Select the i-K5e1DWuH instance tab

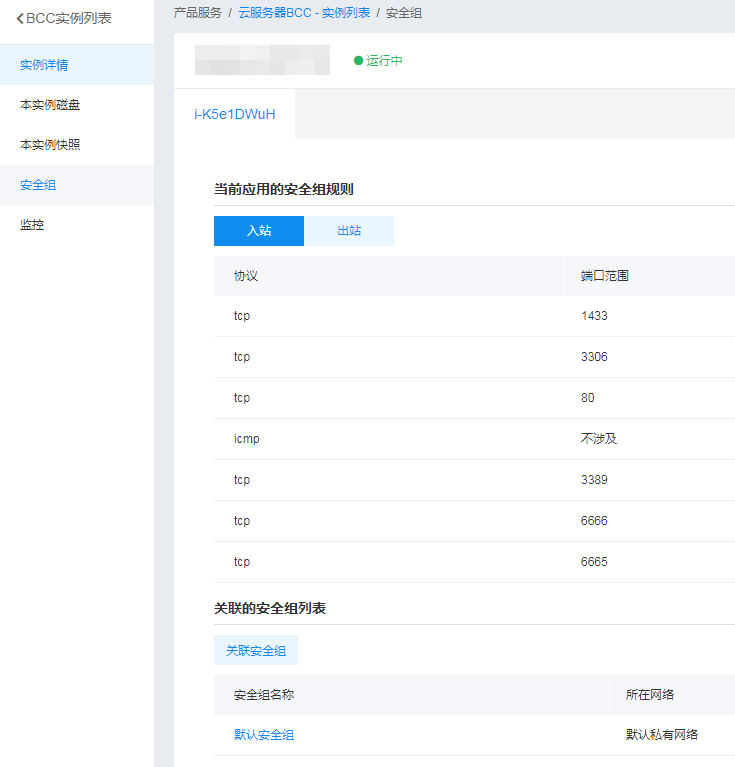[235, 114]
